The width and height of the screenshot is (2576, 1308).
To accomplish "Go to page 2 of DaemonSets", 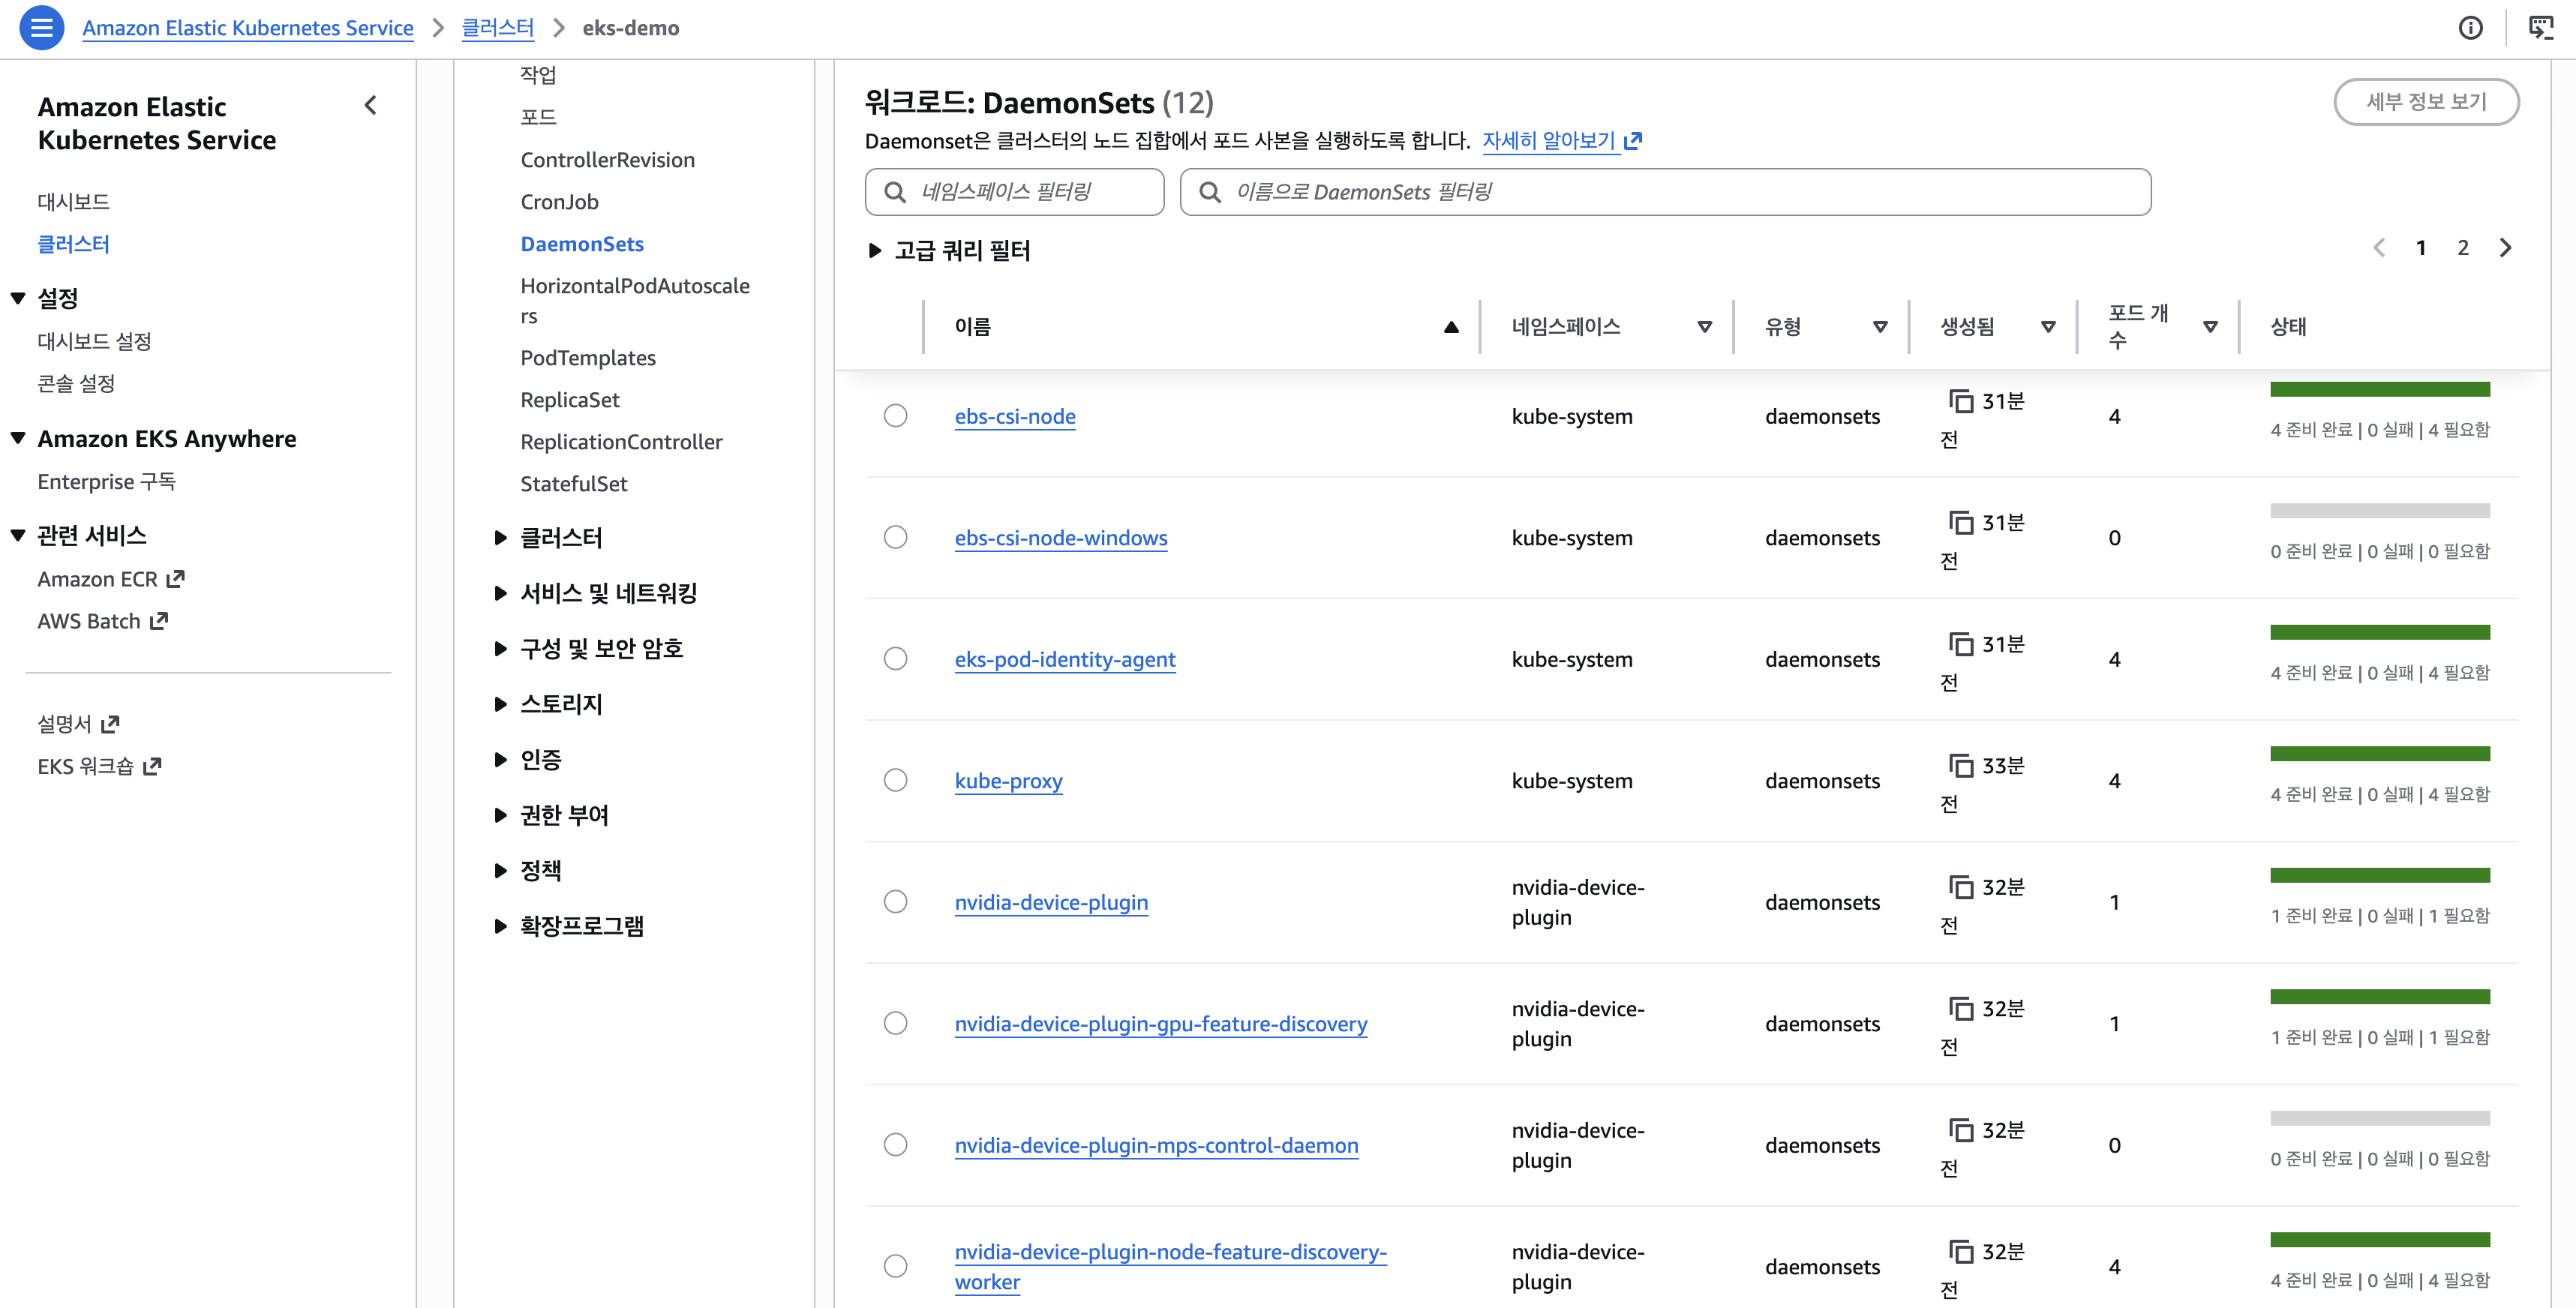I will click(x=2463, y=248).
